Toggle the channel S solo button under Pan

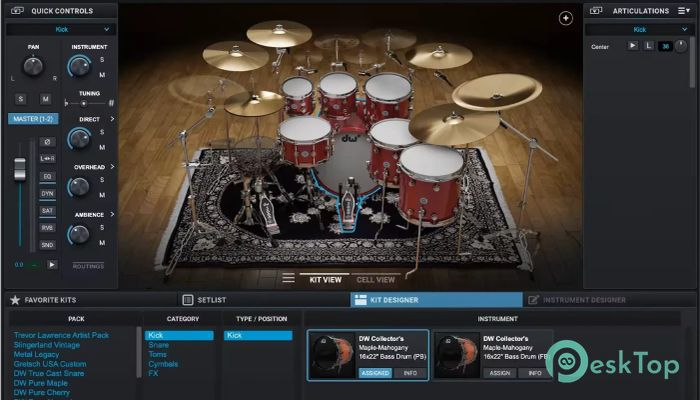click(x=21, y=99)
